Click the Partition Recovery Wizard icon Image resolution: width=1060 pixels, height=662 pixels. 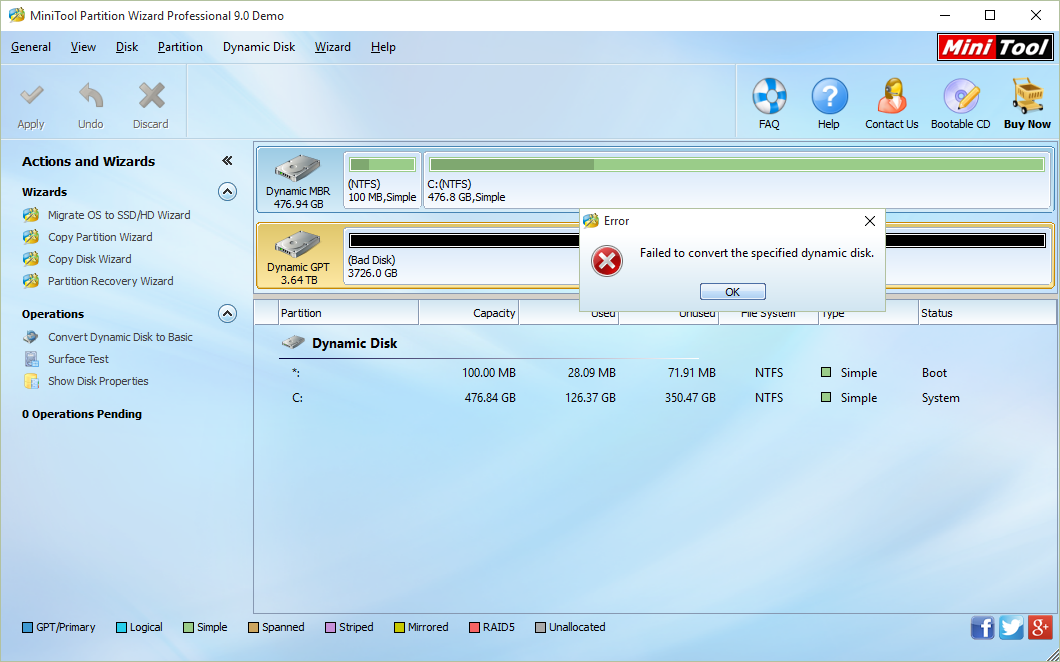[x=31, y=281]
